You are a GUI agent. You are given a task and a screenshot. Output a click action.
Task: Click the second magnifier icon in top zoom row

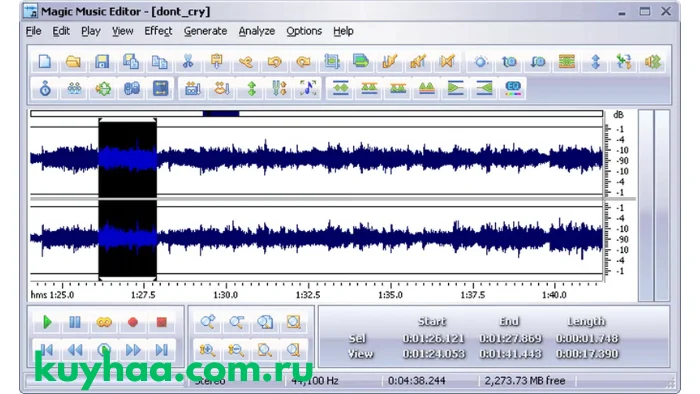(236, 322)
